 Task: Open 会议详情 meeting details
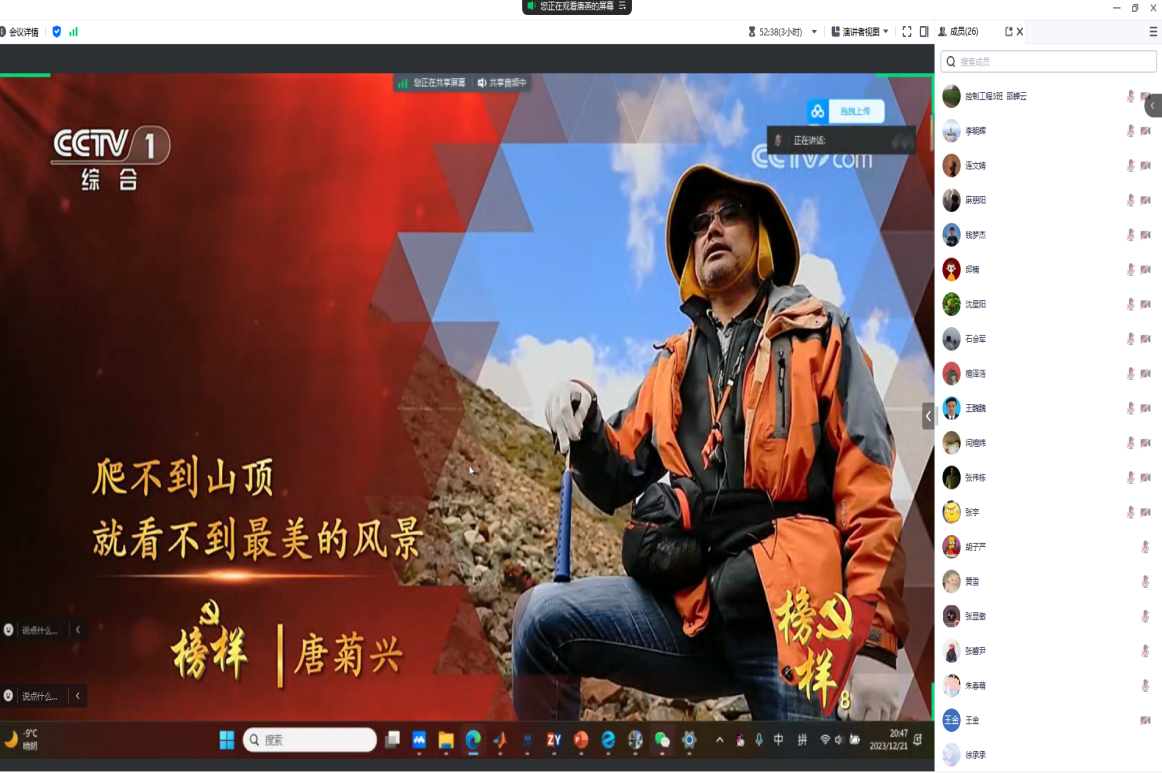[22, 32]
